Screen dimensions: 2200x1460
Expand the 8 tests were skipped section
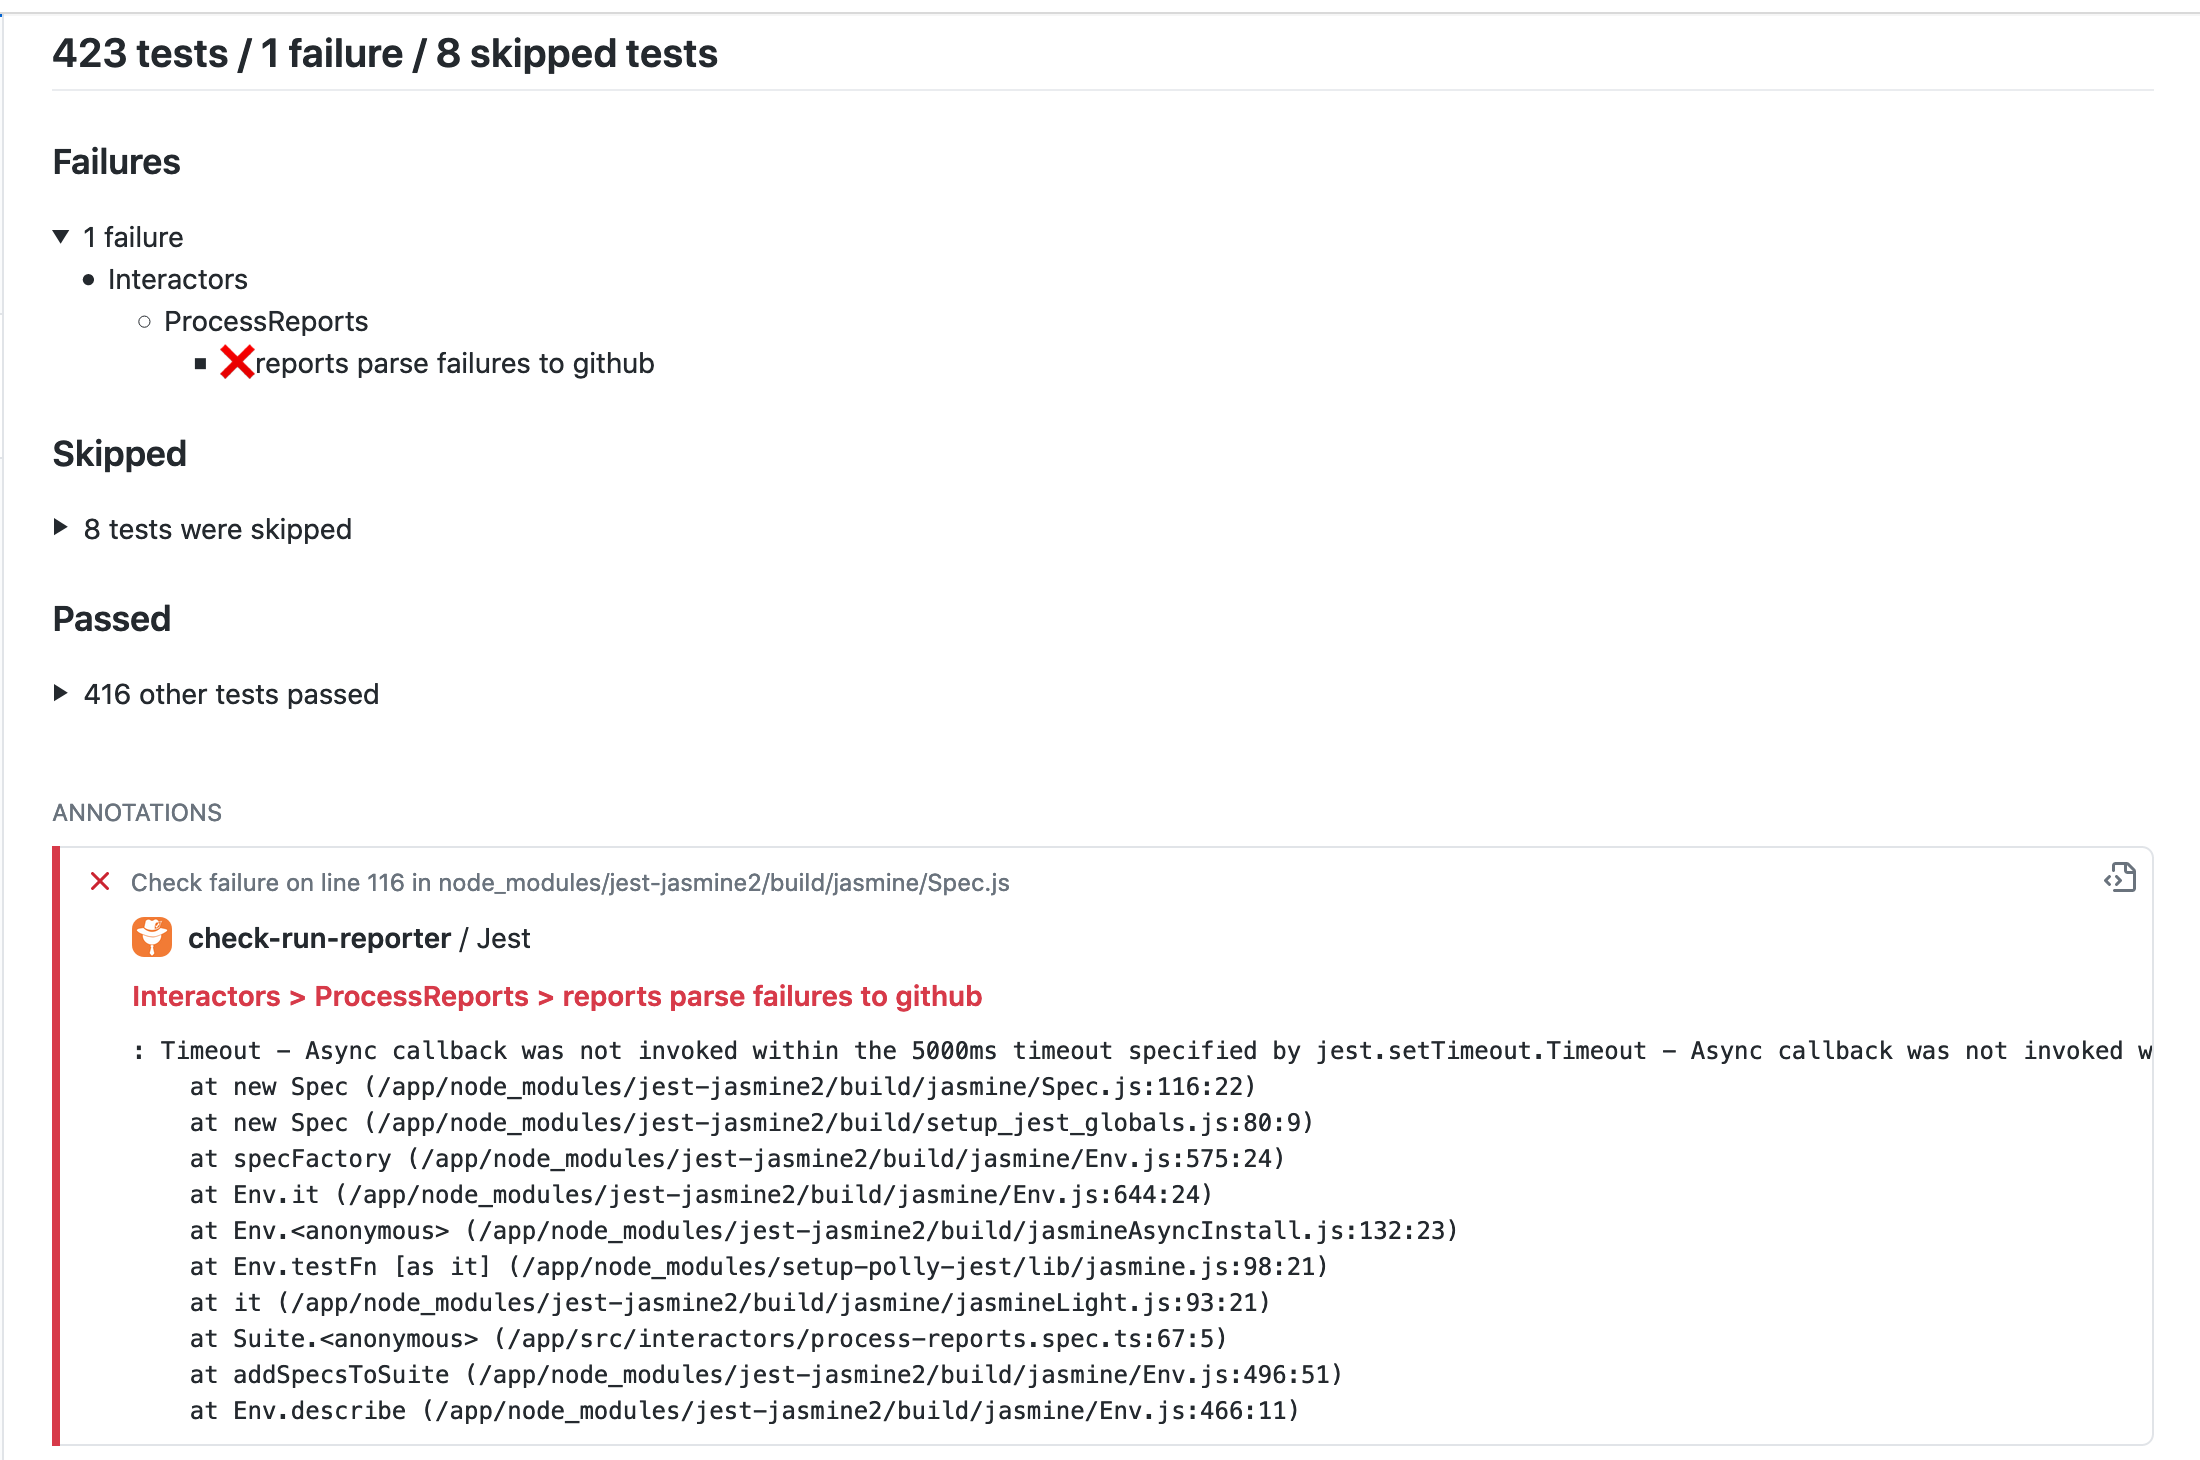pos(61,528)
